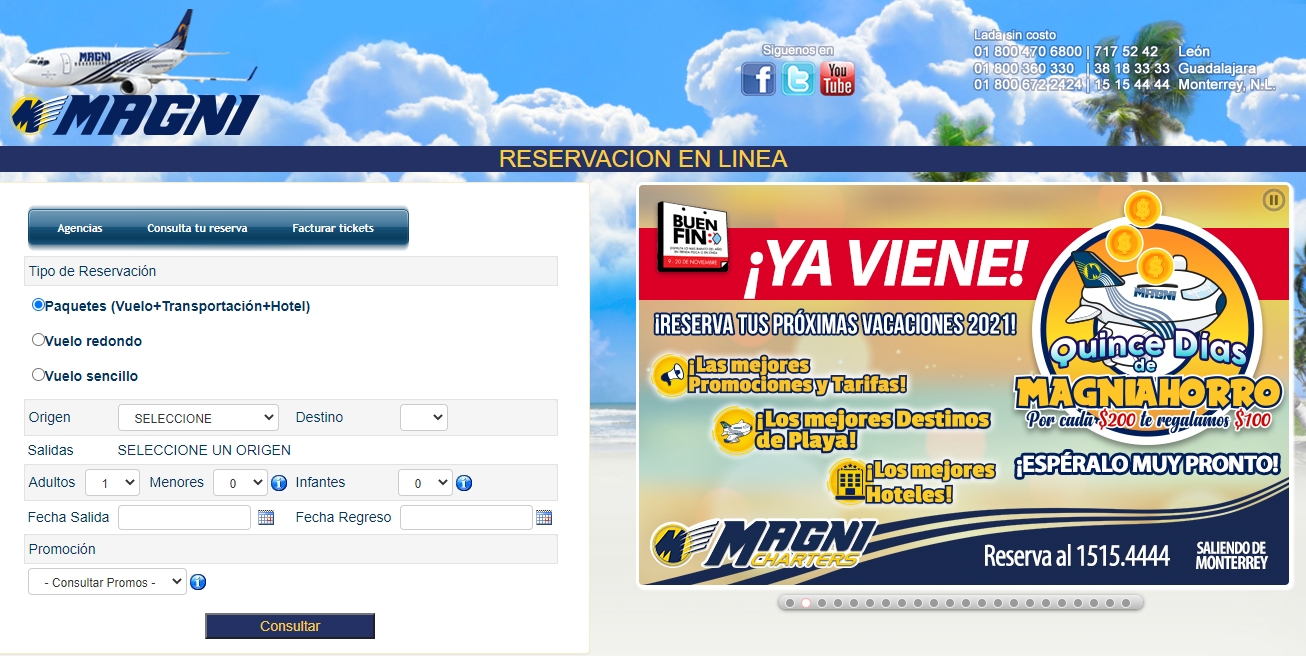This screenshot has width=1306, height=656.
Task: Click the Tipo de Reservación label
Action: tap(92, 271)
